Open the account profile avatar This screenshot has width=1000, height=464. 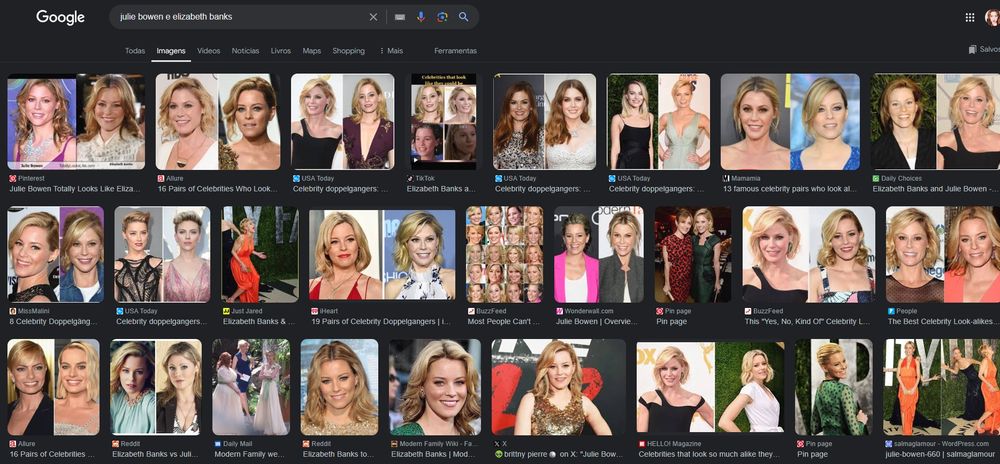pos(993,17)
